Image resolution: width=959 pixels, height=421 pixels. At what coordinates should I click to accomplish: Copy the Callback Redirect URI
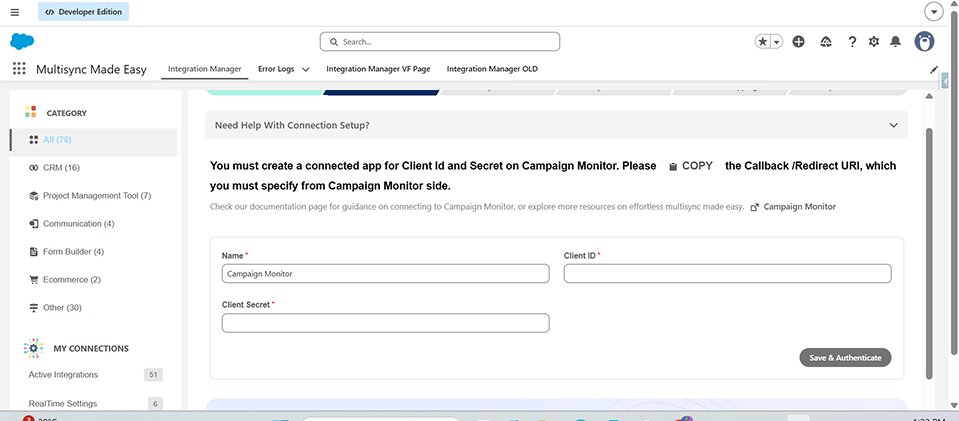pos(691,166)
